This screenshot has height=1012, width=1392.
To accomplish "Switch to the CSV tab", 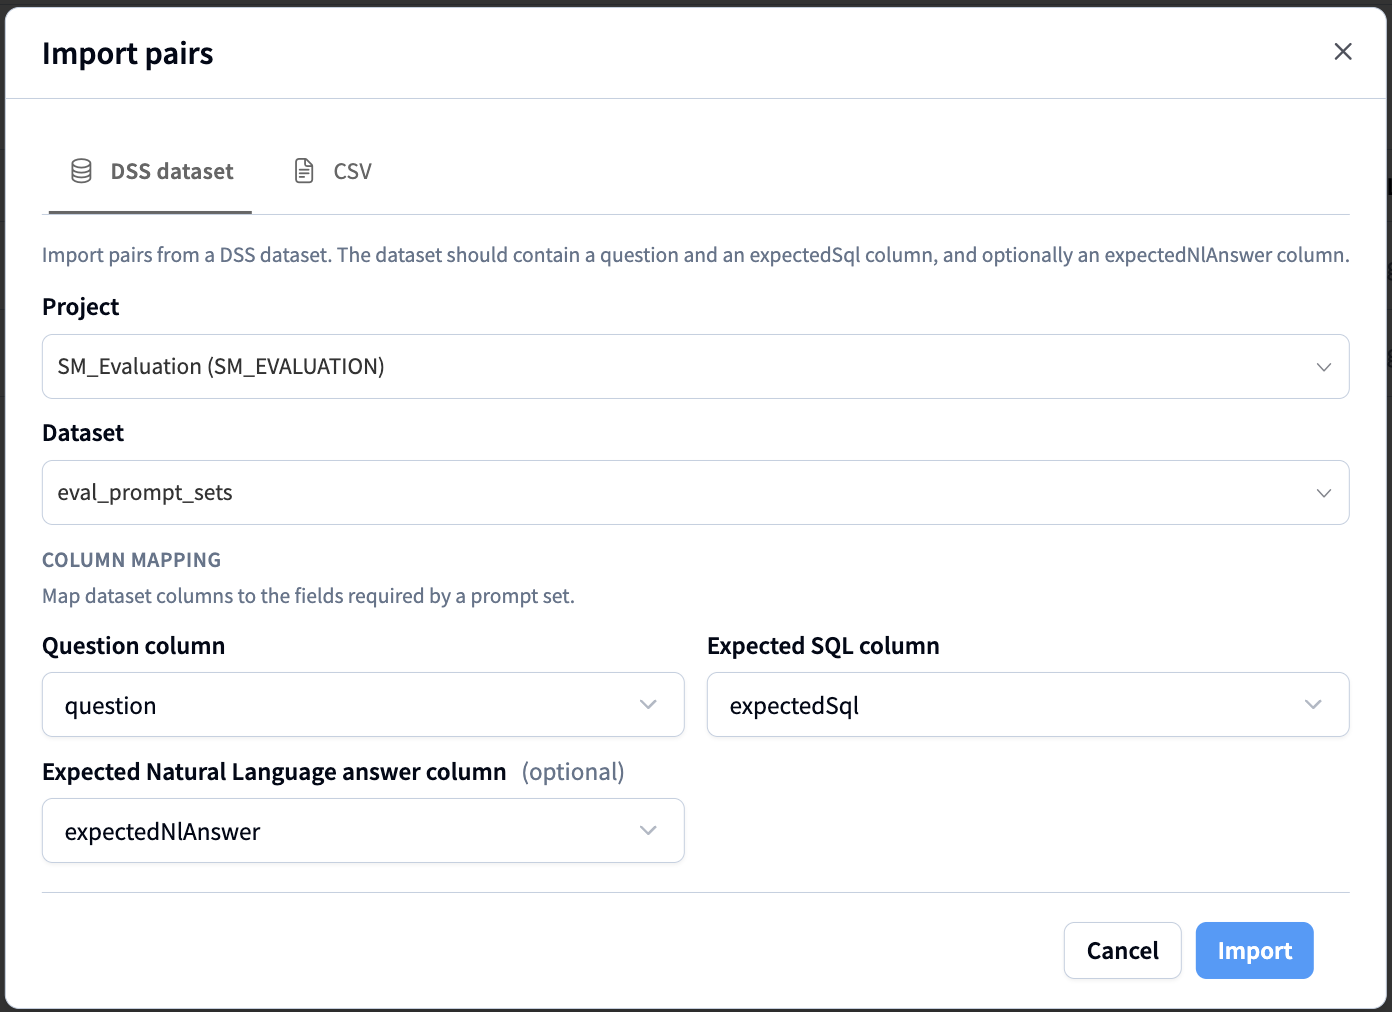I will tap(332, 171).
